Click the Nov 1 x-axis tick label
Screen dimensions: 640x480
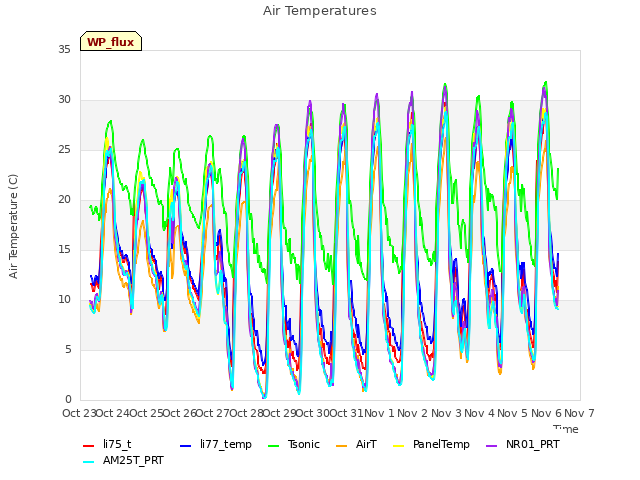tap(379, 413)
